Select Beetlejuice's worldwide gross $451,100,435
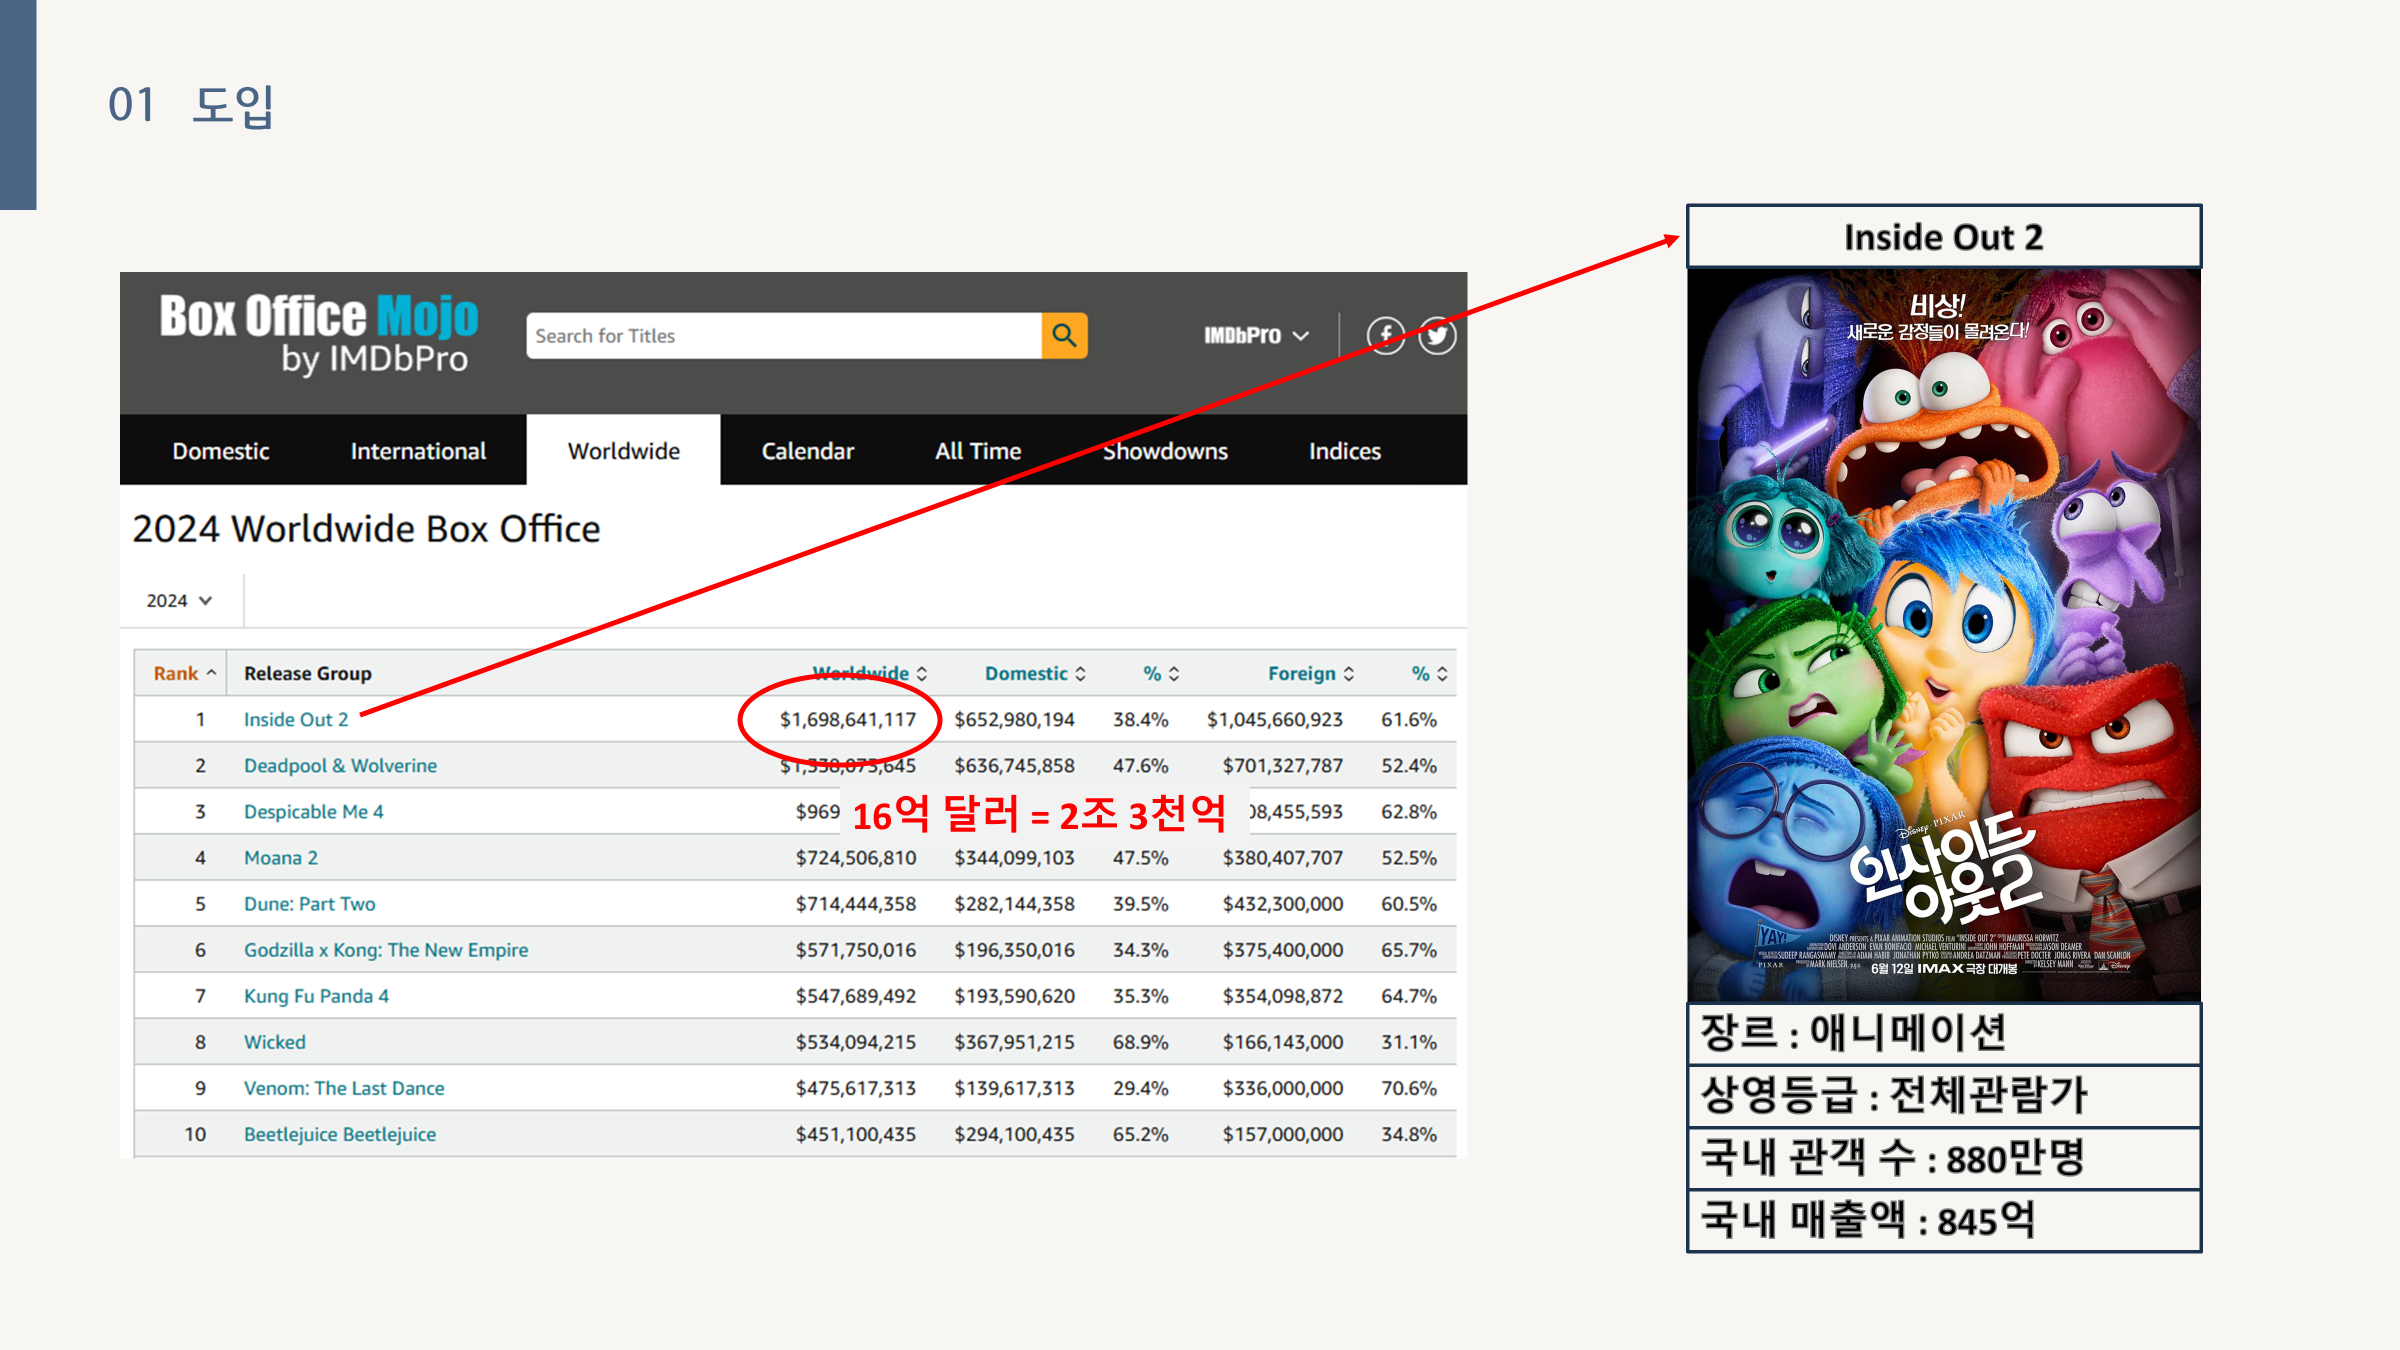This screenshot has width=2400, height=1350. pyautogui.click(x=855, y=1133)
